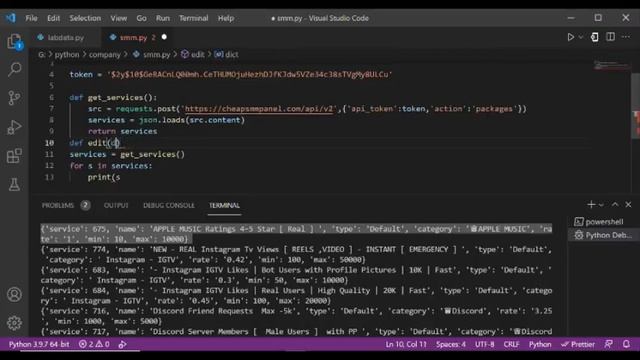Open errors and warnings status item
The height and width of the screenshot is (360, 640).
94,344
